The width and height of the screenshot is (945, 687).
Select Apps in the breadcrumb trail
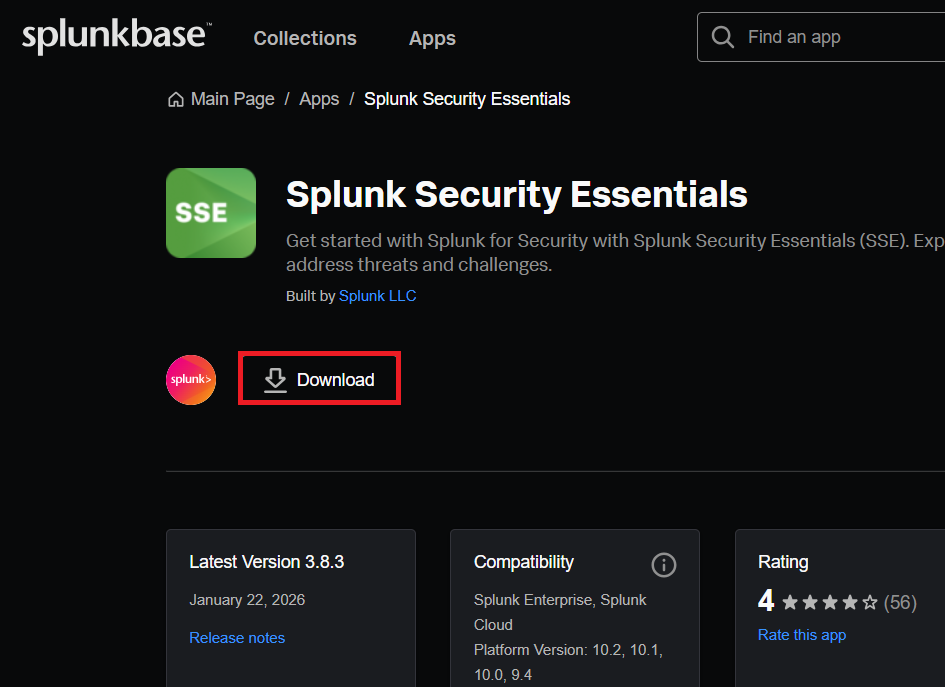[319, 99]
